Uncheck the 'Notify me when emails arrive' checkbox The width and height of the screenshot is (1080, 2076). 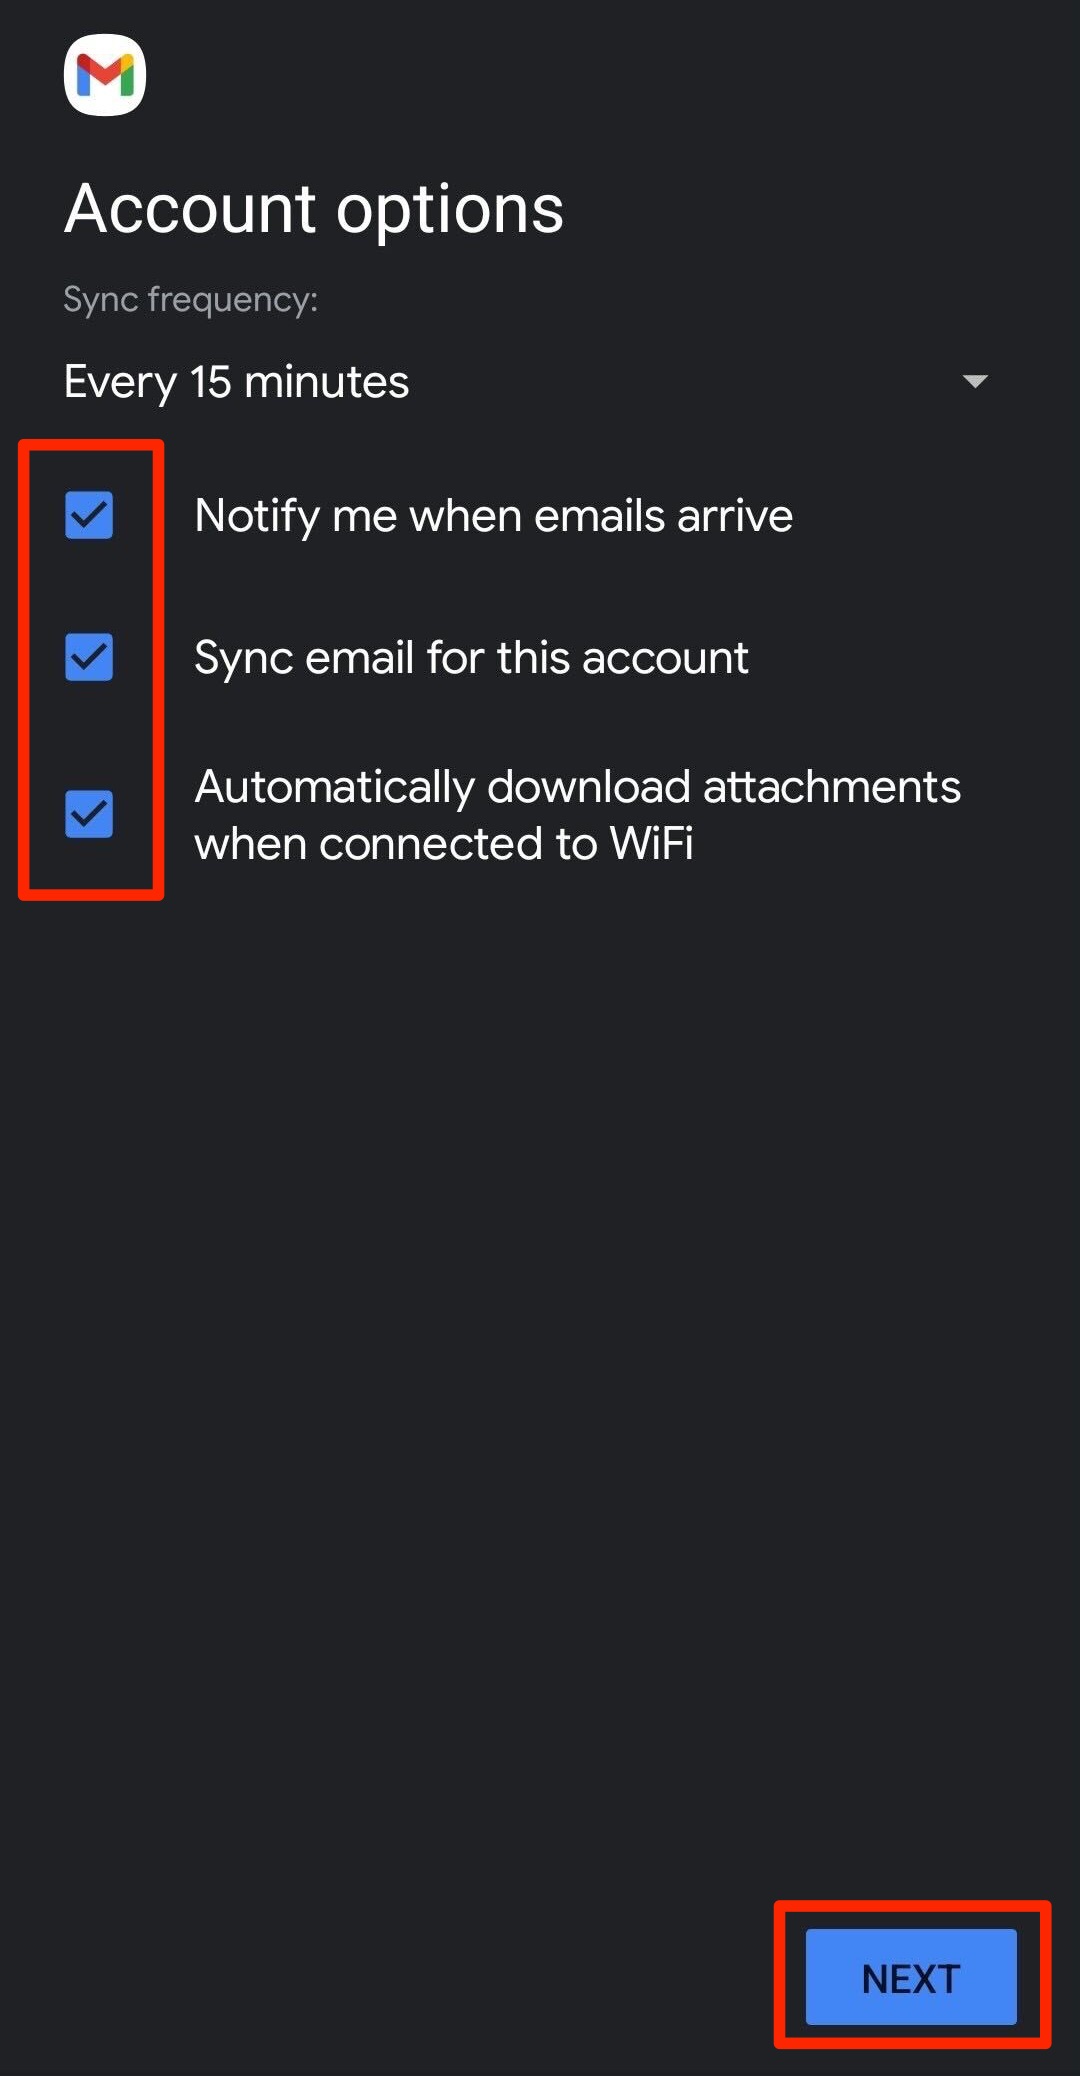pyautogui.click(x=89, y=515)
